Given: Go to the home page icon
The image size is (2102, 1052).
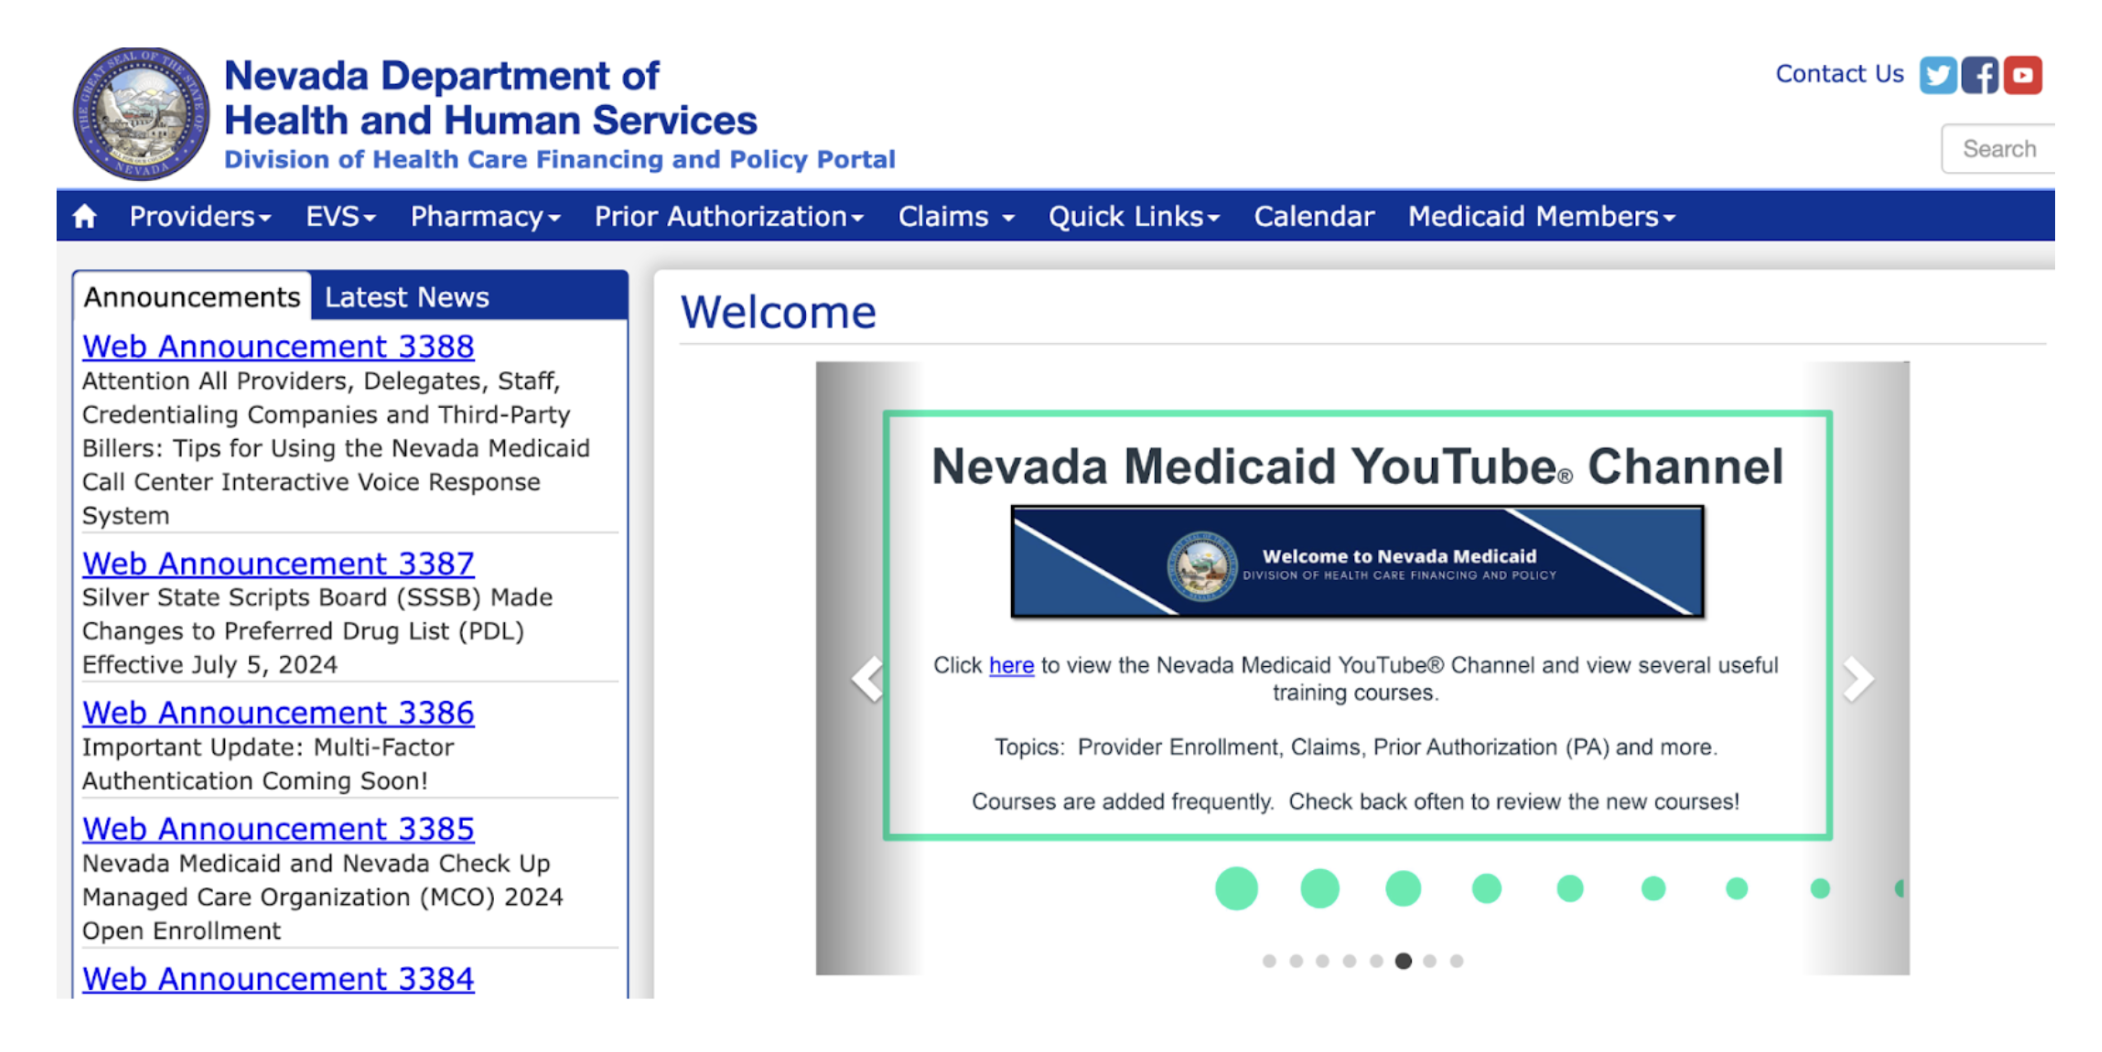Looking at the screenshot, I should tap(85, 216).
